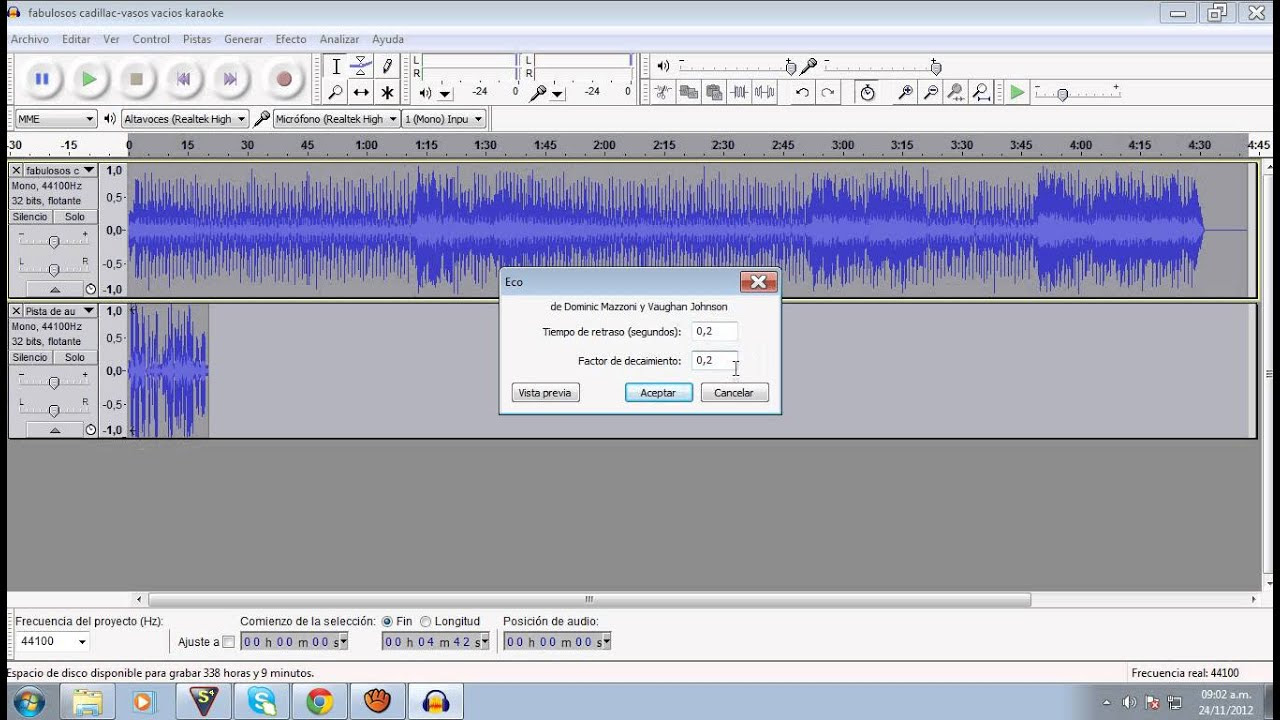Select the I-beam Selection tool
This screenshot has width=1280, height=720.
coord(336,67)
